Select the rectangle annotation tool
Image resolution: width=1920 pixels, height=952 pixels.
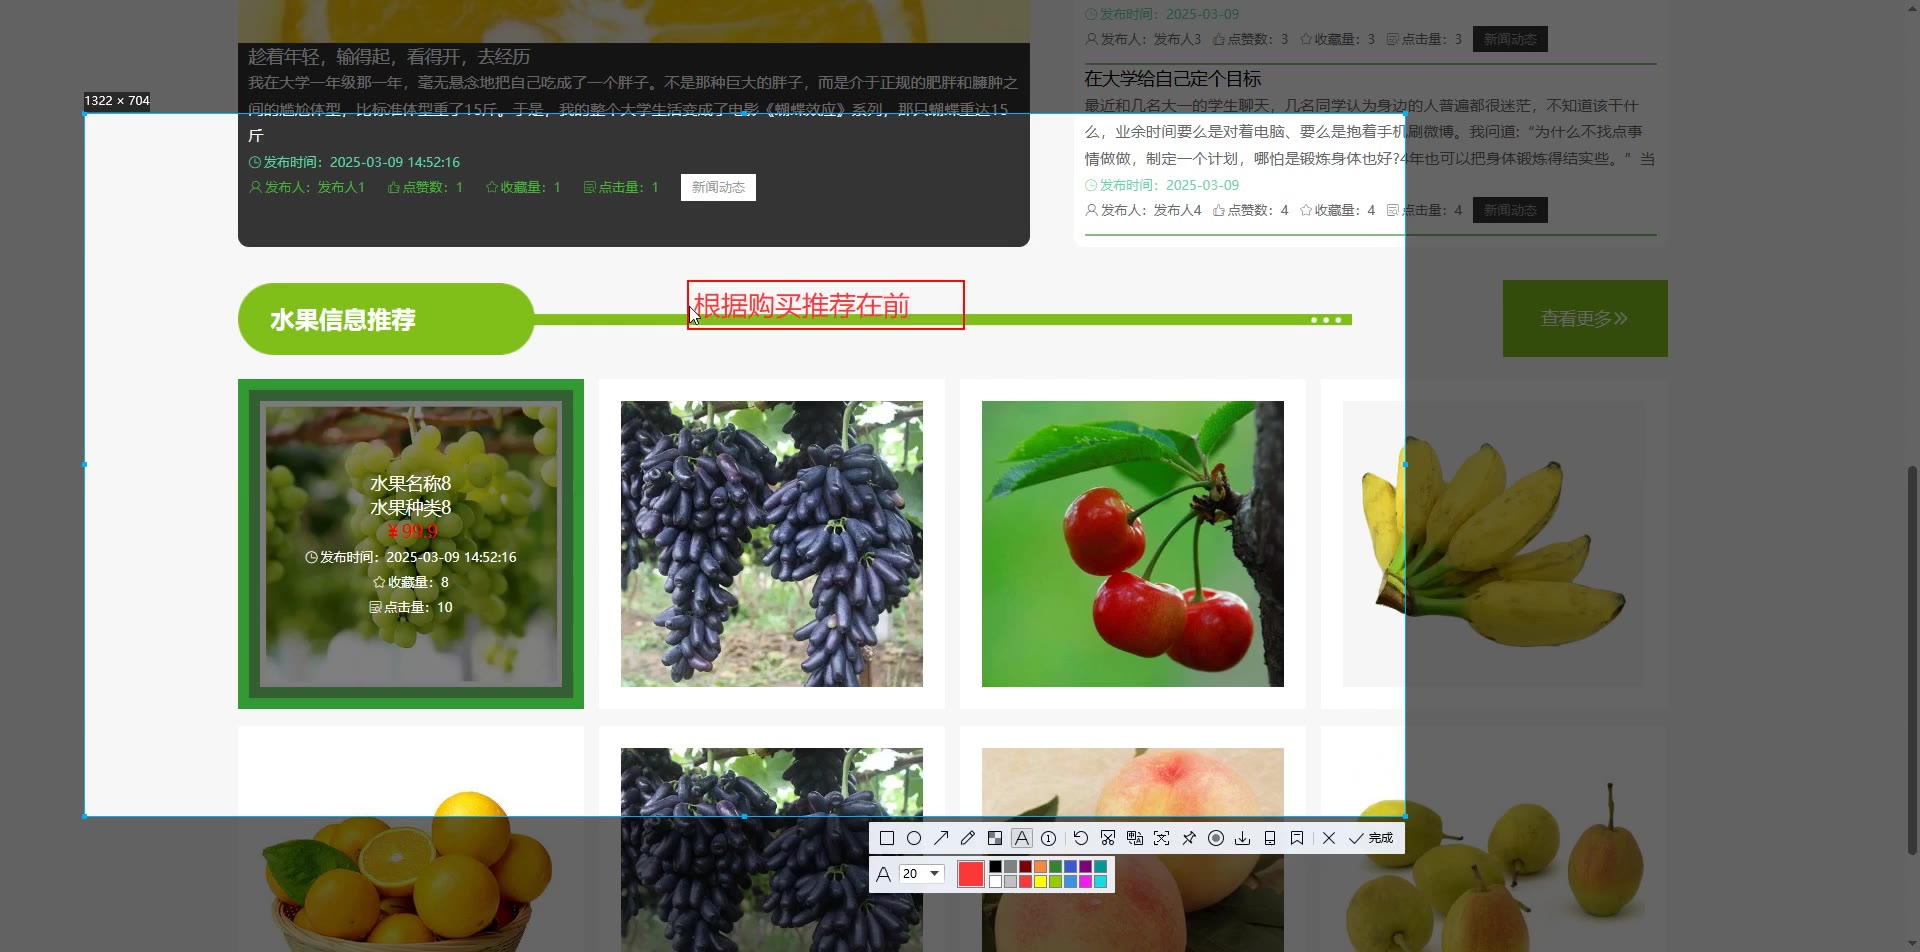tap(887, 838)
